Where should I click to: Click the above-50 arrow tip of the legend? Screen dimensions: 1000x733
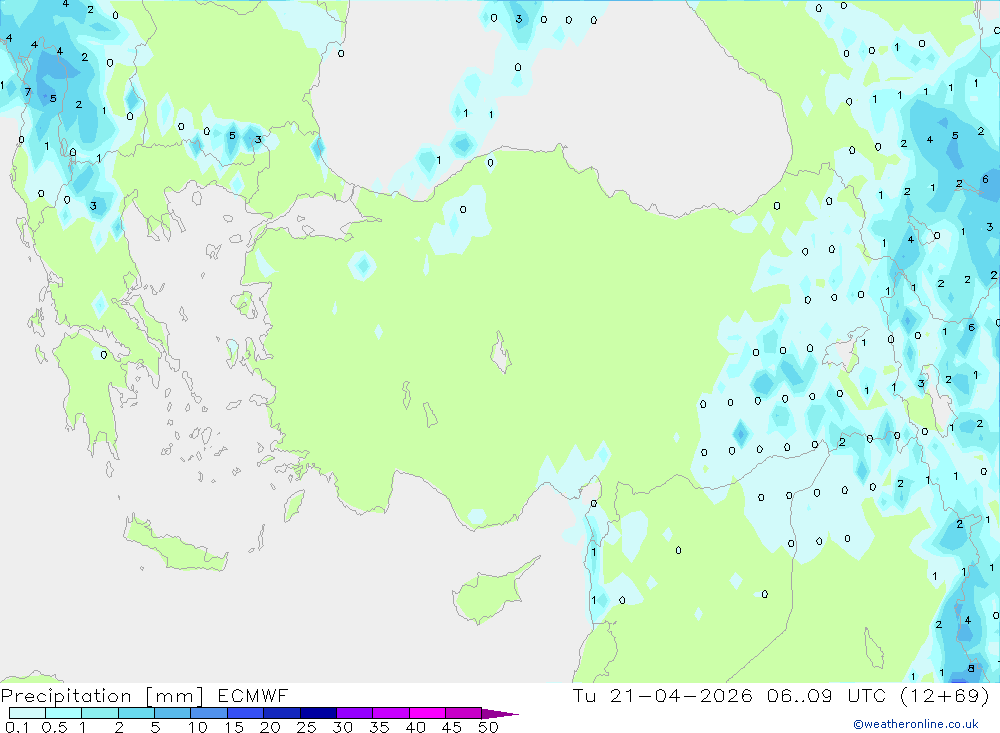[500, 714]
